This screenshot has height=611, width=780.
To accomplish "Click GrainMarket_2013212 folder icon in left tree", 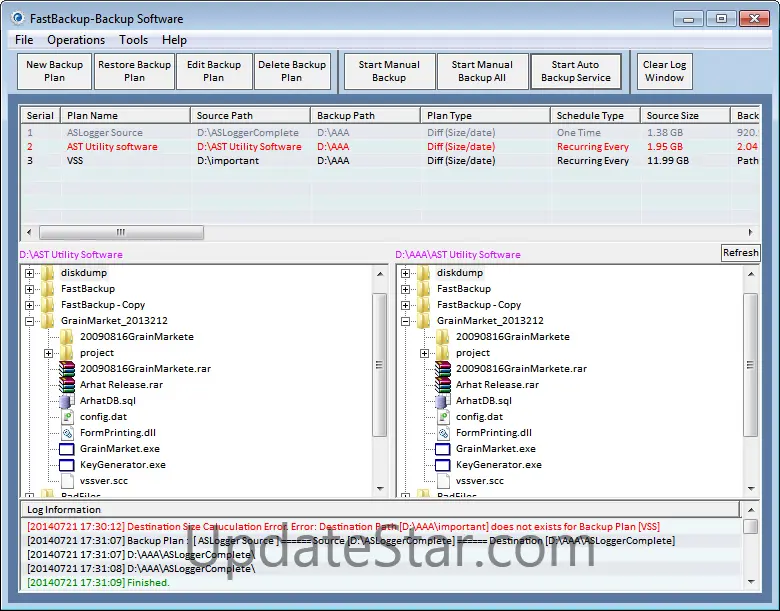I will pos(48,320).
